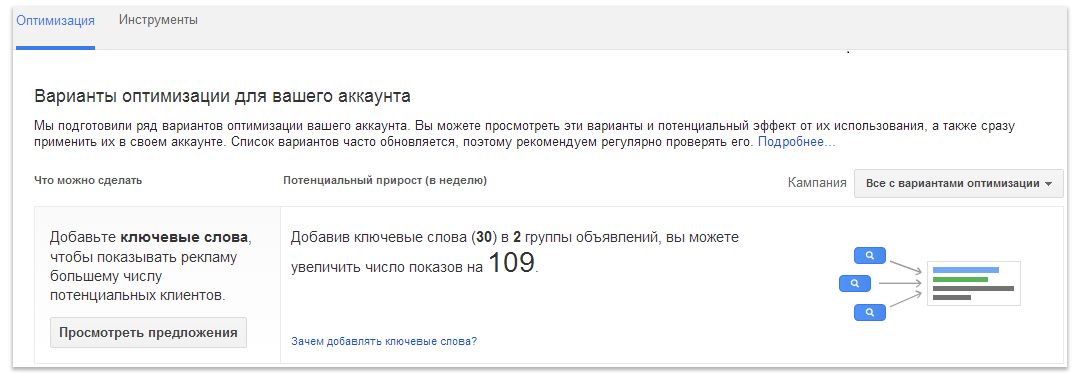Switch to the Оптимизация tab
Screen dimensions: 1078x375
point(55,21)
